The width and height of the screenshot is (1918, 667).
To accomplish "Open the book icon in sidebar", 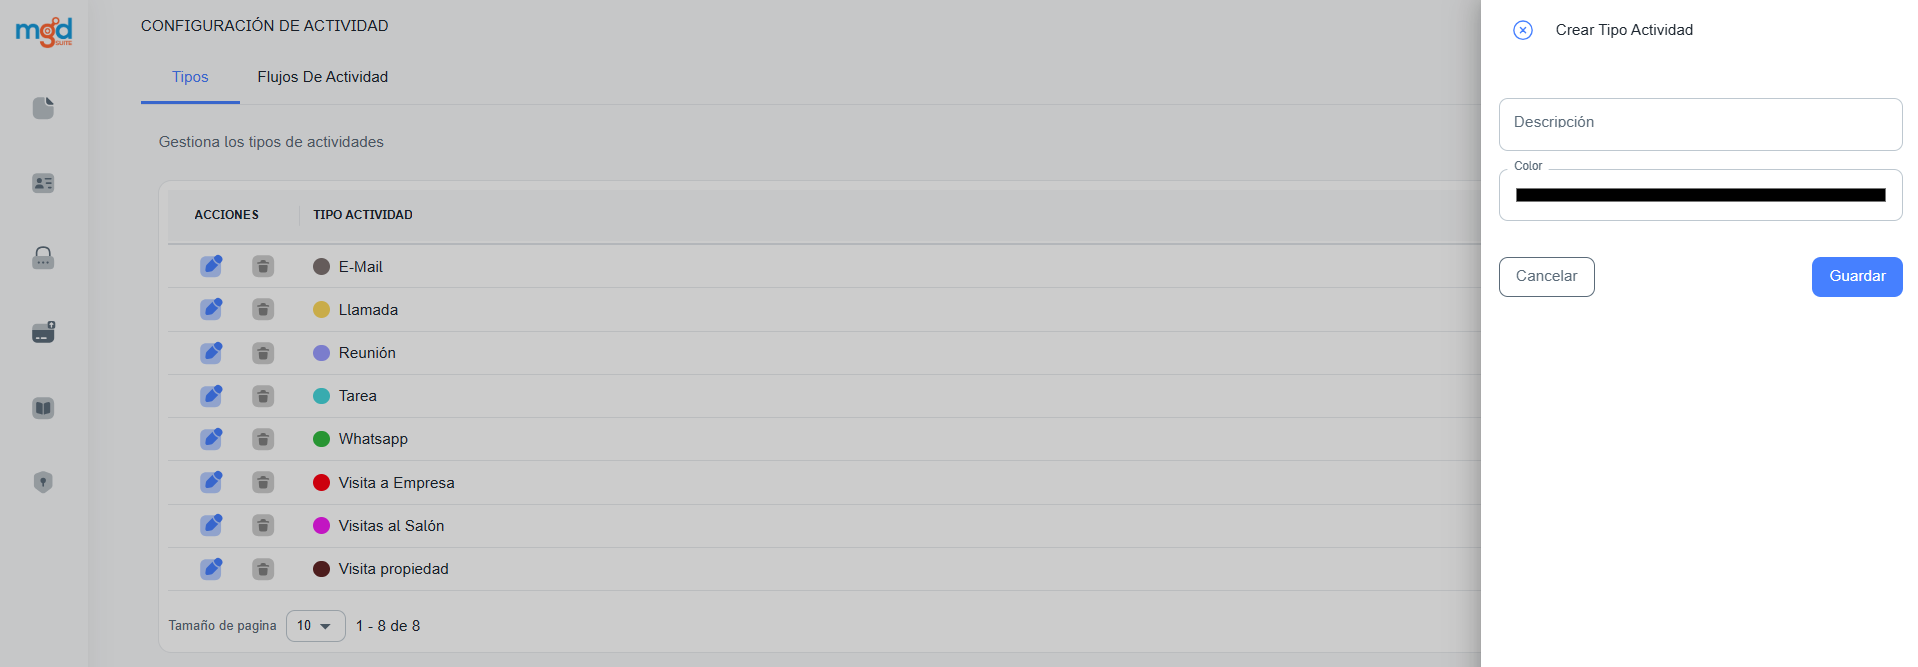I will click(x=43, y=408).
